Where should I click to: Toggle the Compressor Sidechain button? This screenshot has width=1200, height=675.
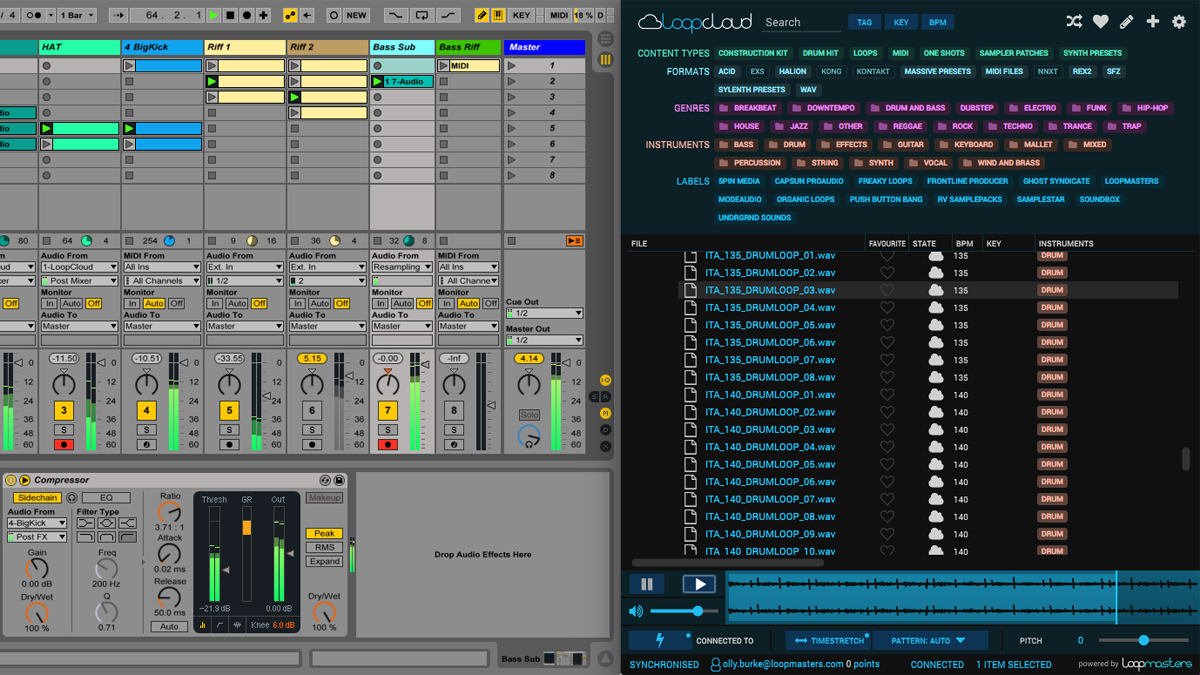click(x=36, y=498)
